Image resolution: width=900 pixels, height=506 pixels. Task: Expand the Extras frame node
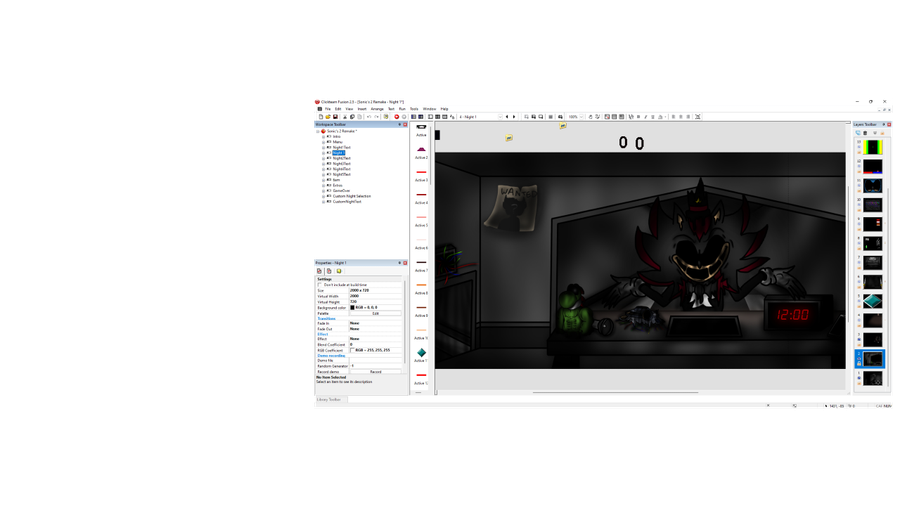coord(323,185)
